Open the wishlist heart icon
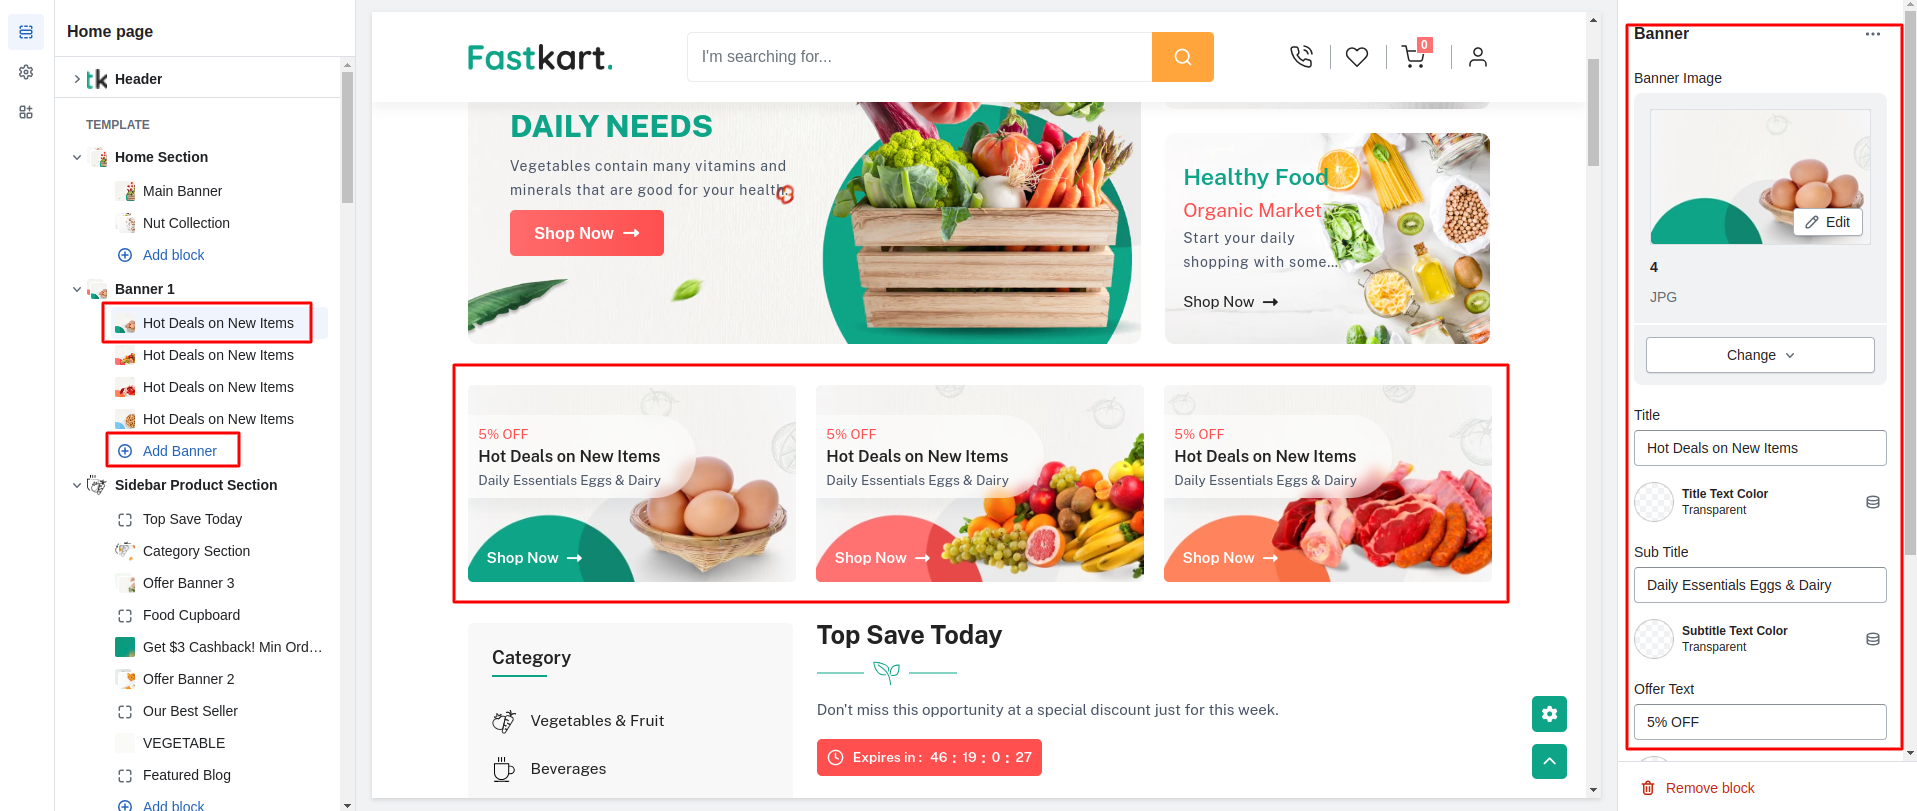 (1357, 57)
